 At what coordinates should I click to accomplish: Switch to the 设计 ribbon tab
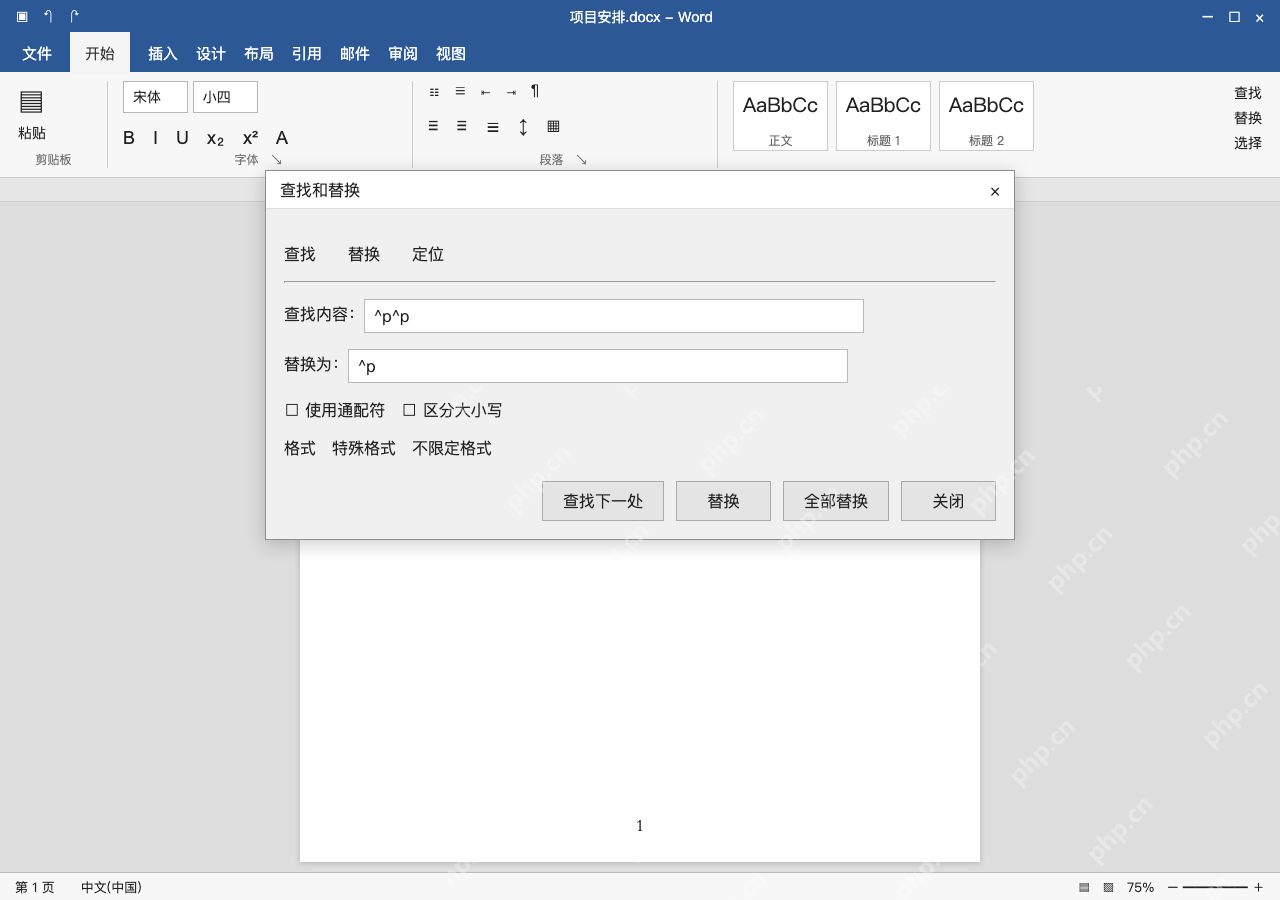(211, 54)
